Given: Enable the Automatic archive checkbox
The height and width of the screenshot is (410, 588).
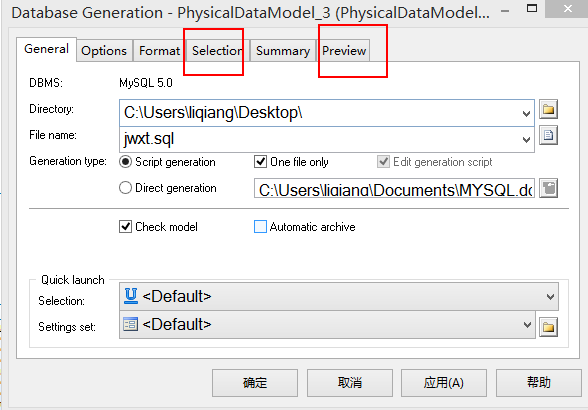Looking at the screenshot, I should pos(260,227).
